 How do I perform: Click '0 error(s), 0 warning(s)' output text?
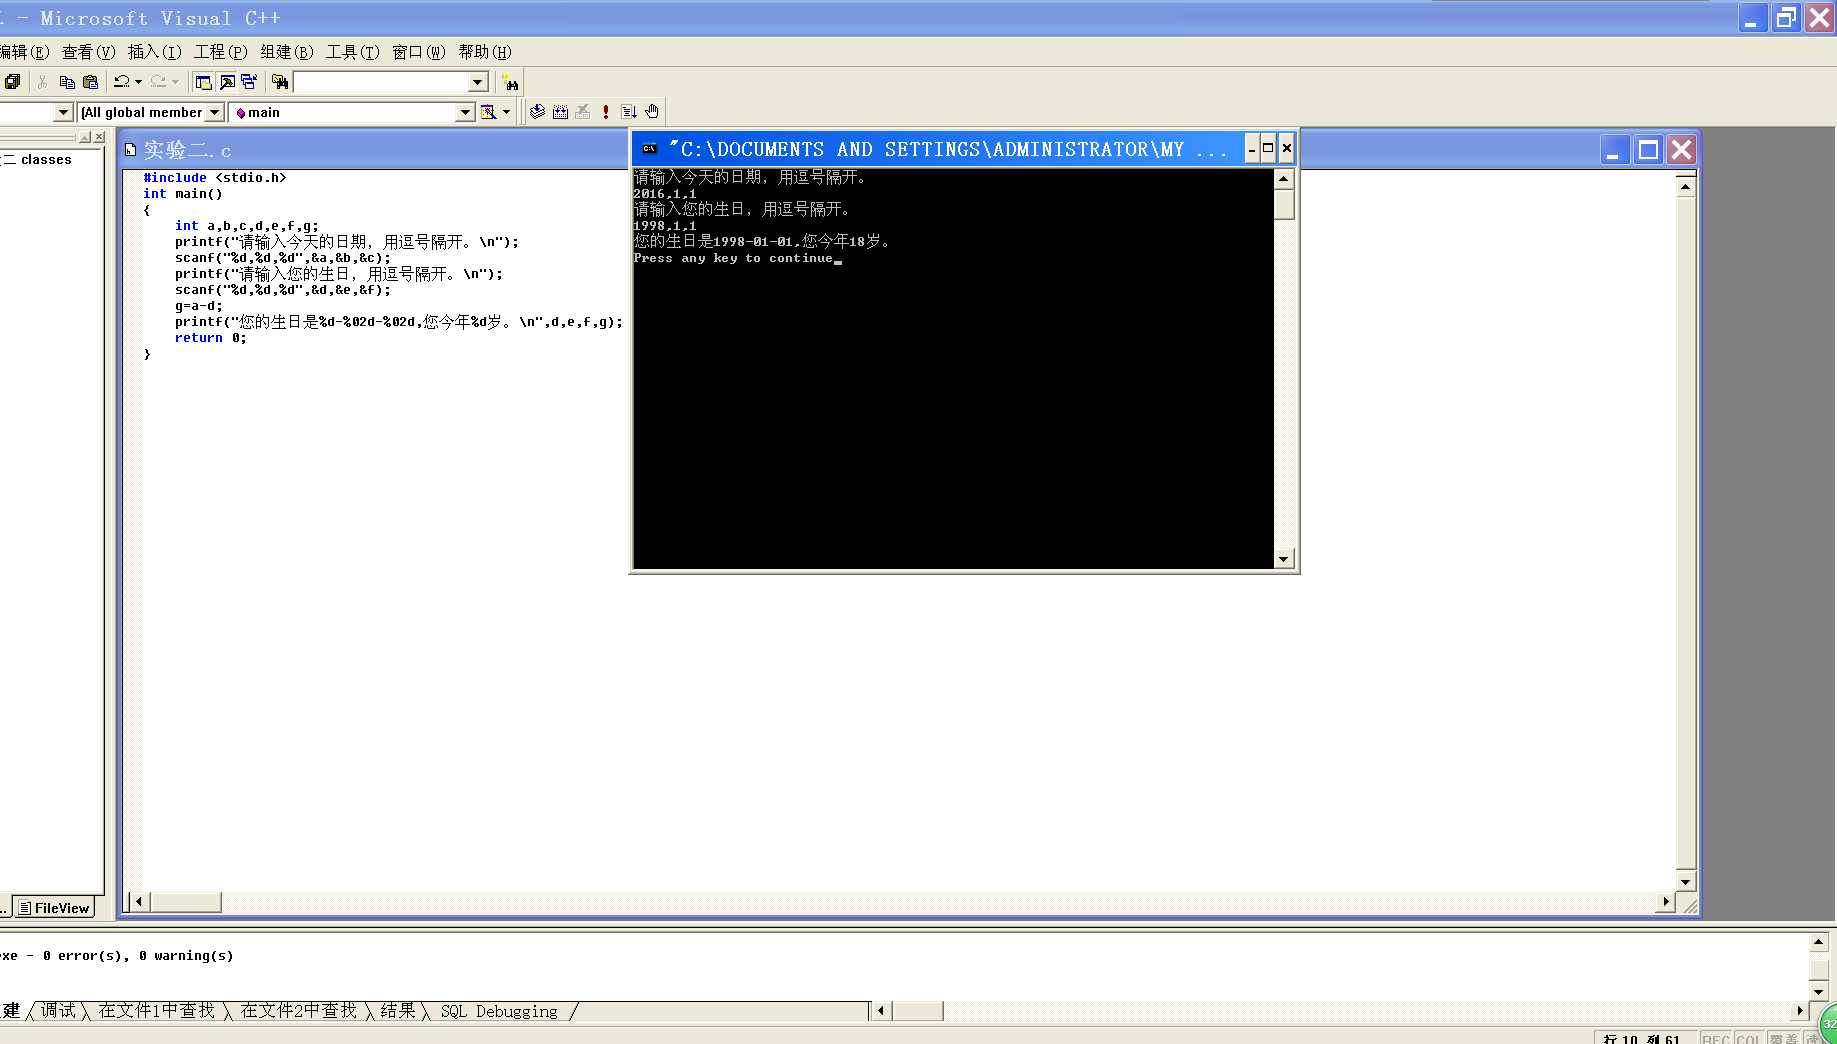point(138,956)
